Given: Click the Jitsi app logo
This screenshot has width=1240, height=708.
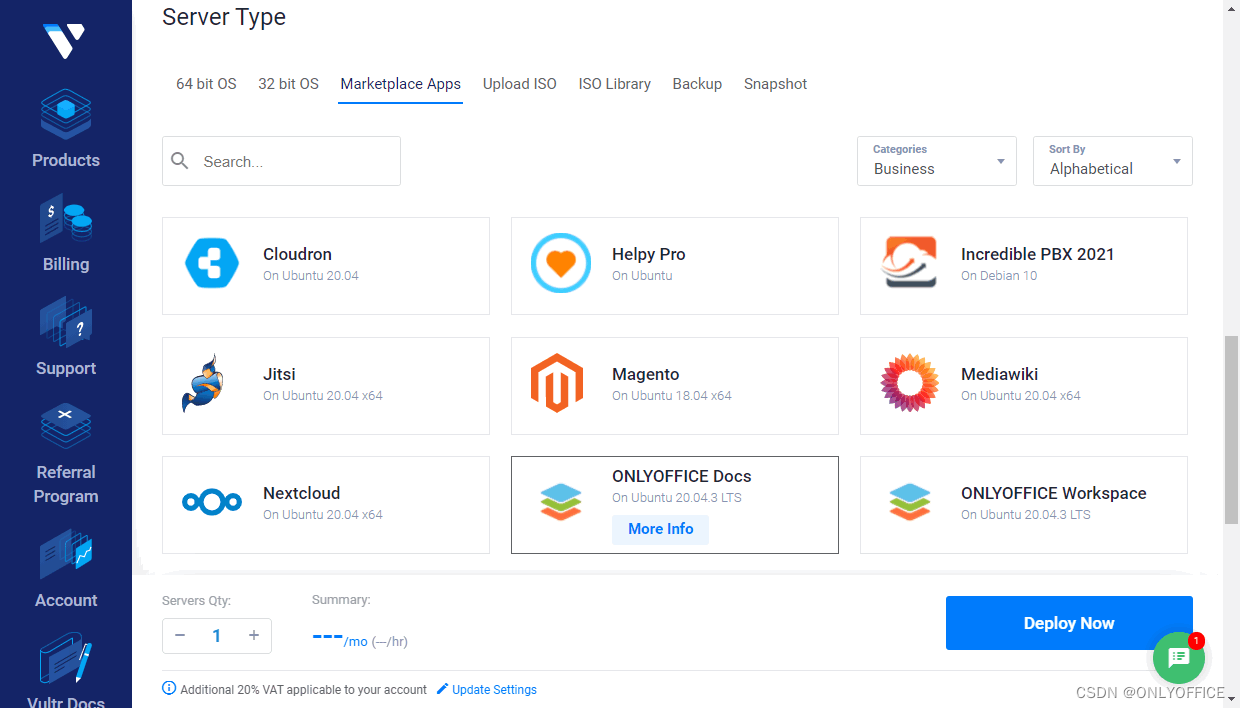Looking at the screenshot, I should point(201,385).
